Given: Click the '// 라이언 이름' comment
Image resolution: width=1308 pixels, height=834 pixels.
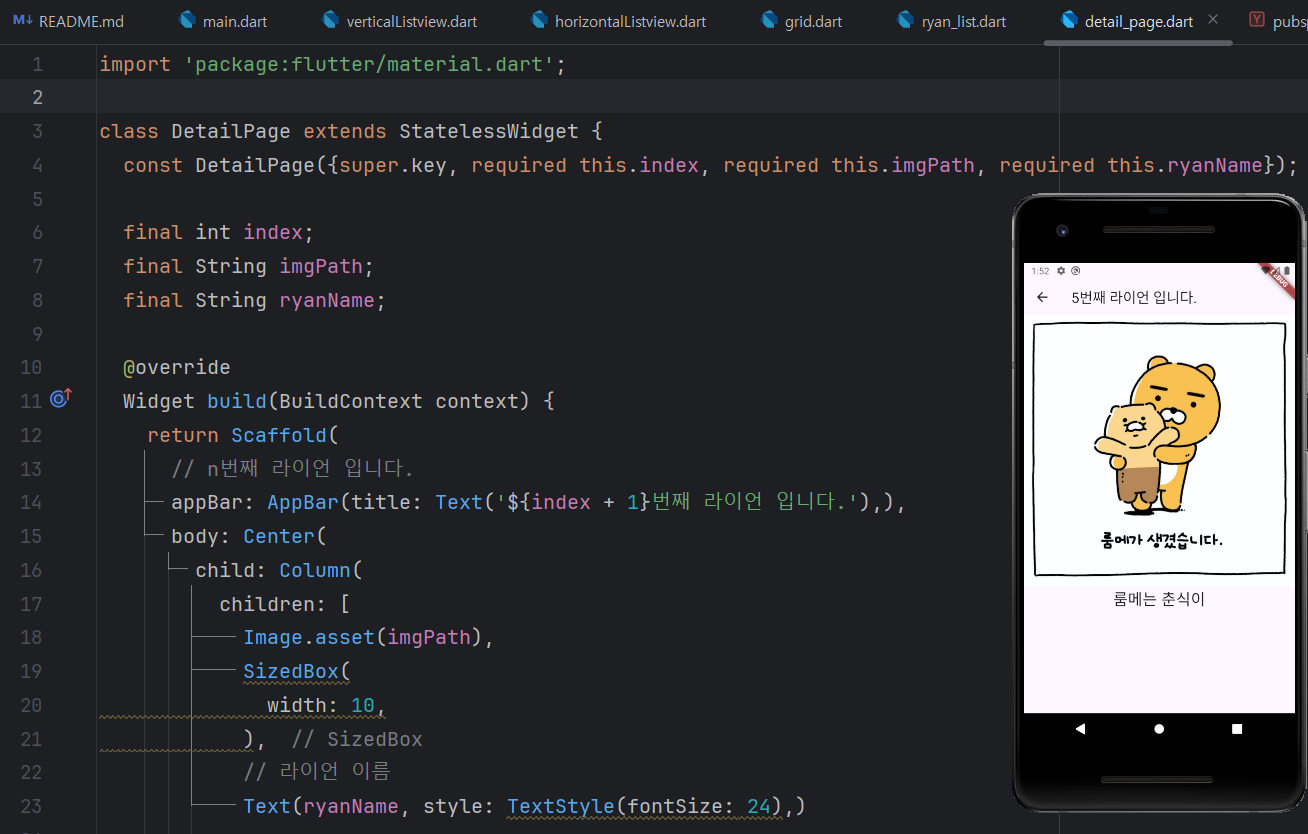Looking at the screenshot, I should click(x=316, y=772).
